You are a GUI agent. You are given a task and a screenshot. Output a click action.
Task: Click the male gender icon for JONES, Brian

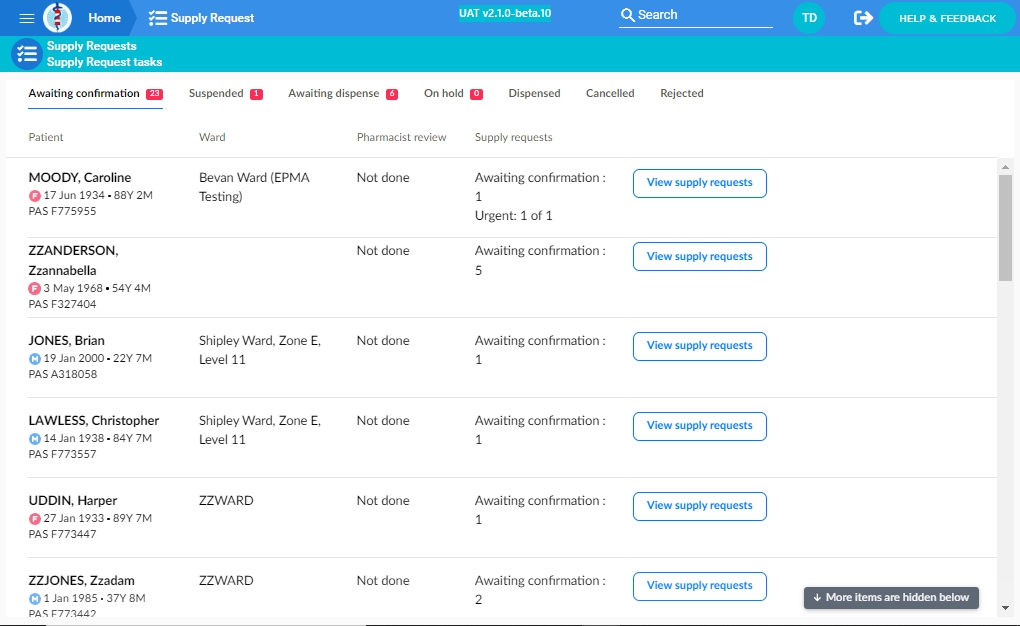point(35,359)
